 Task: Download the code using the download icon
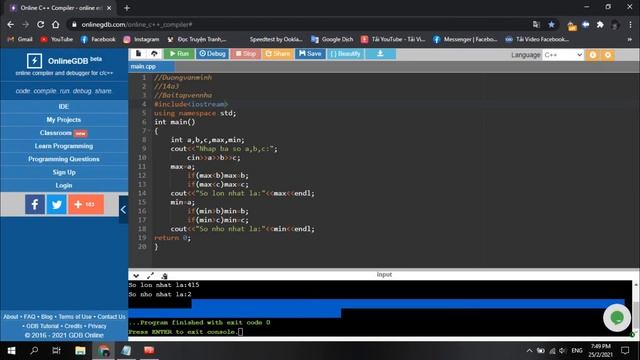pos(380,53)
